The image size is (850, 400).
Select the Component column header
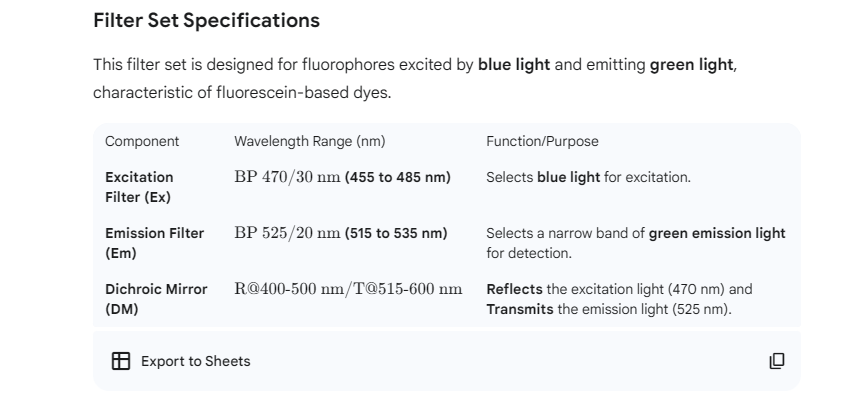tap(142, 142)
